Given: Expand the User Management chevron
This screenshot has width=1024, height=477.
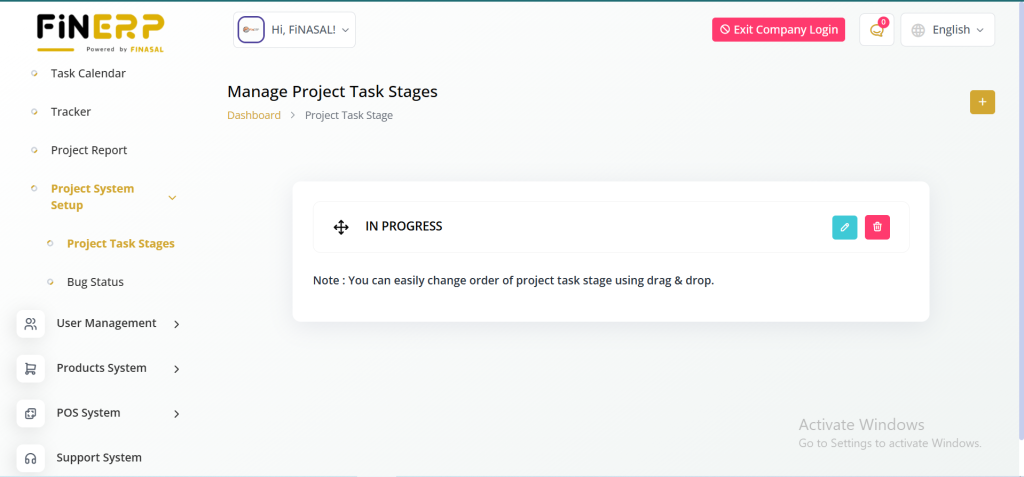Looking at the screenshot, I should (177, 324).
